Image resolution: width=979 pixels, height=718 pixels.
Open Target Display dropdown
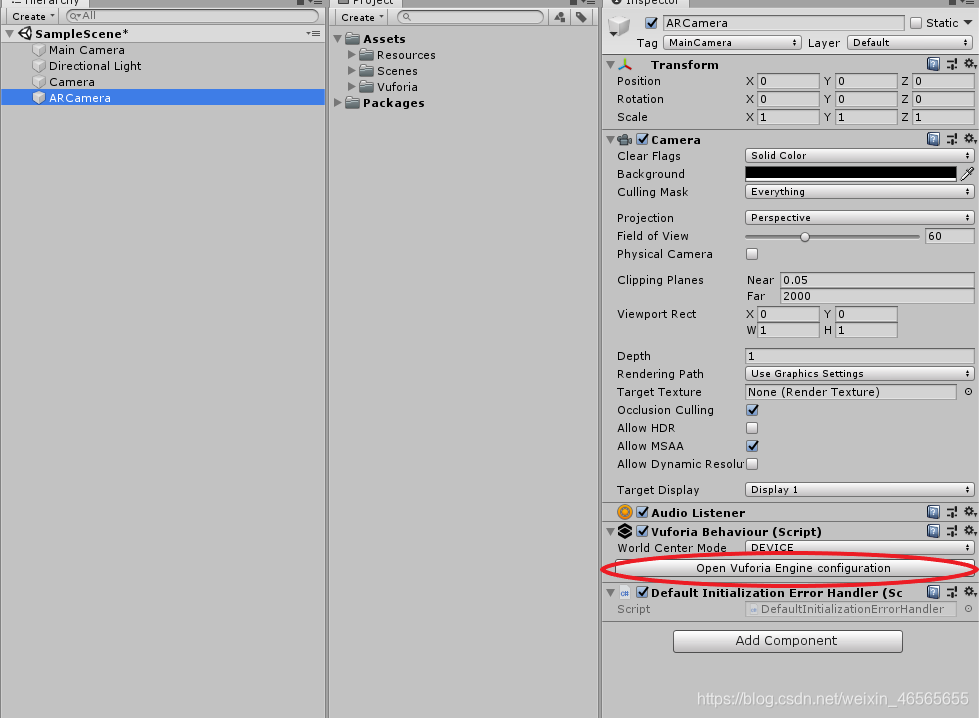[x=859, y=489]
